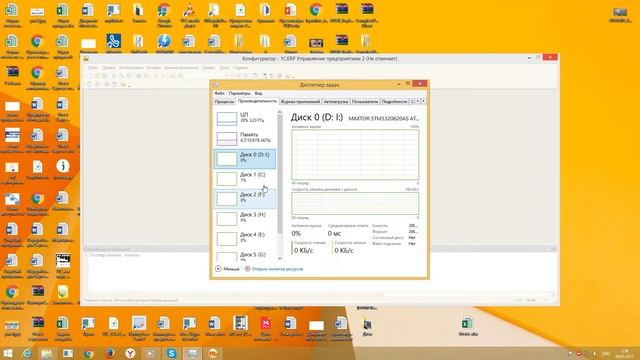Select Диск 5 (G:) in sidebar

click(245, 256)
